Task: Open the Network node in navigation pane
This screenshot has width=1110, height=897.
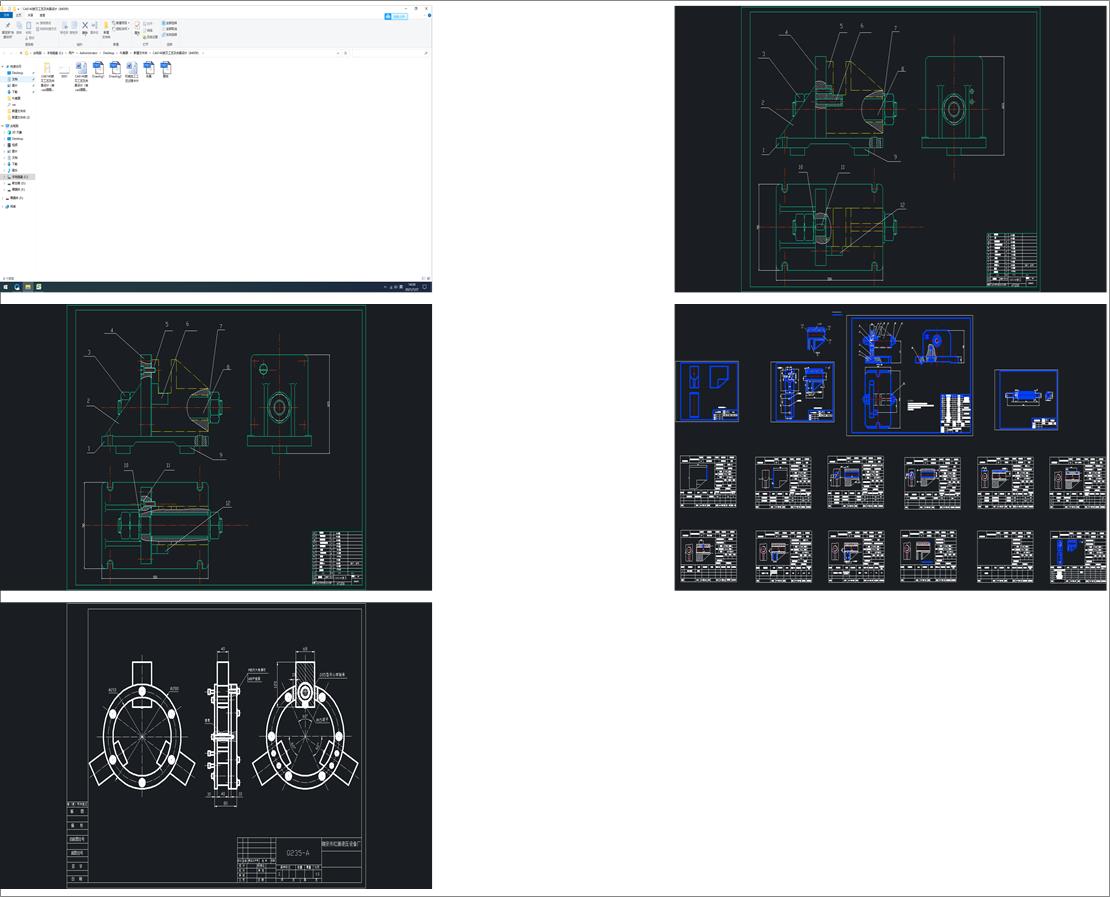Action: click(x=10, y=207)
